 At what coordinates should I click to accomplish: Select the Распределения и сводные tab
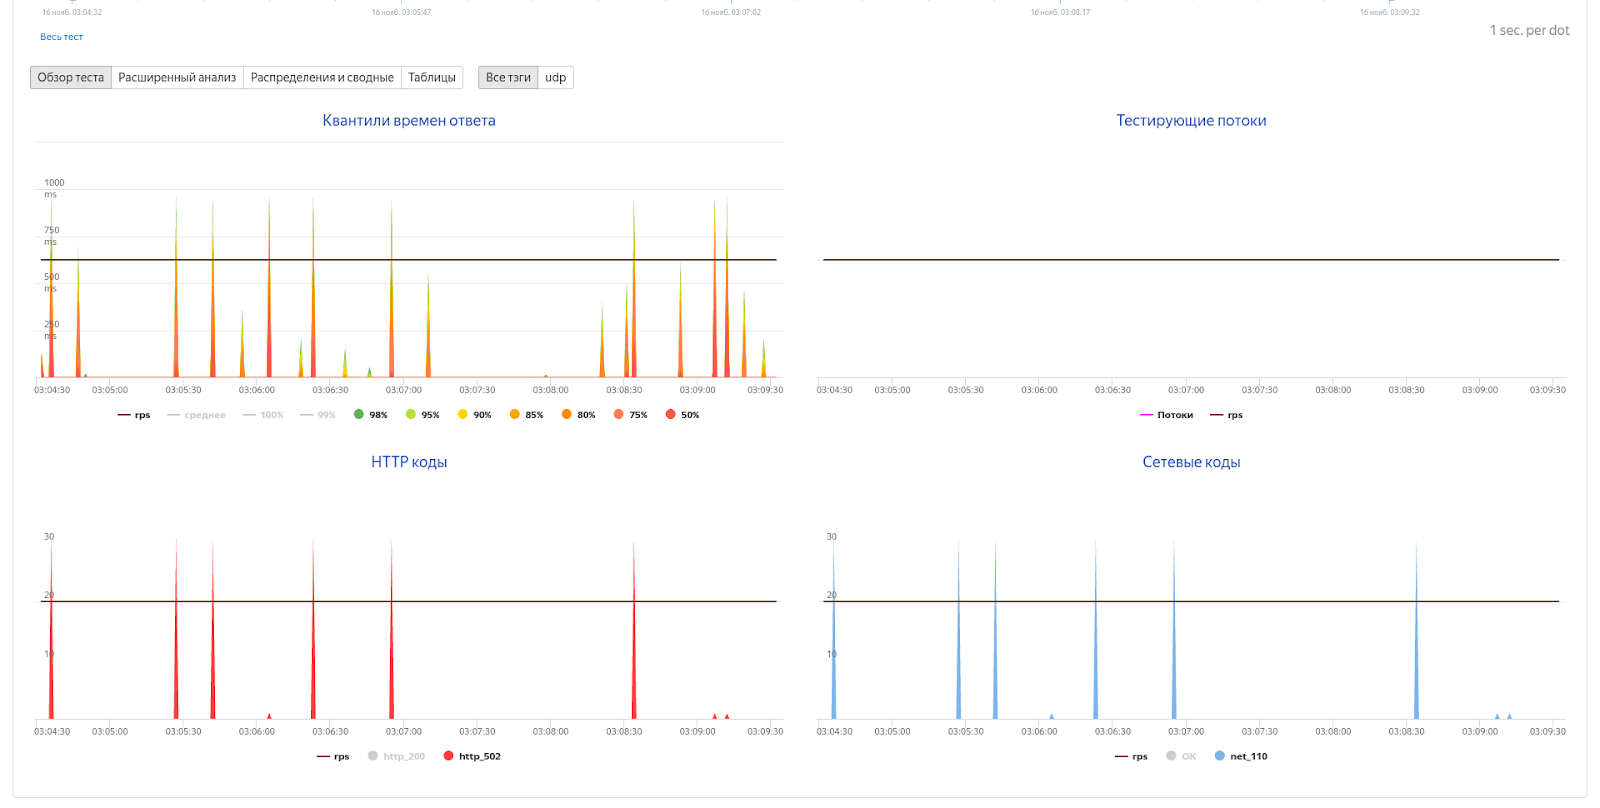(x=322, y=78)
